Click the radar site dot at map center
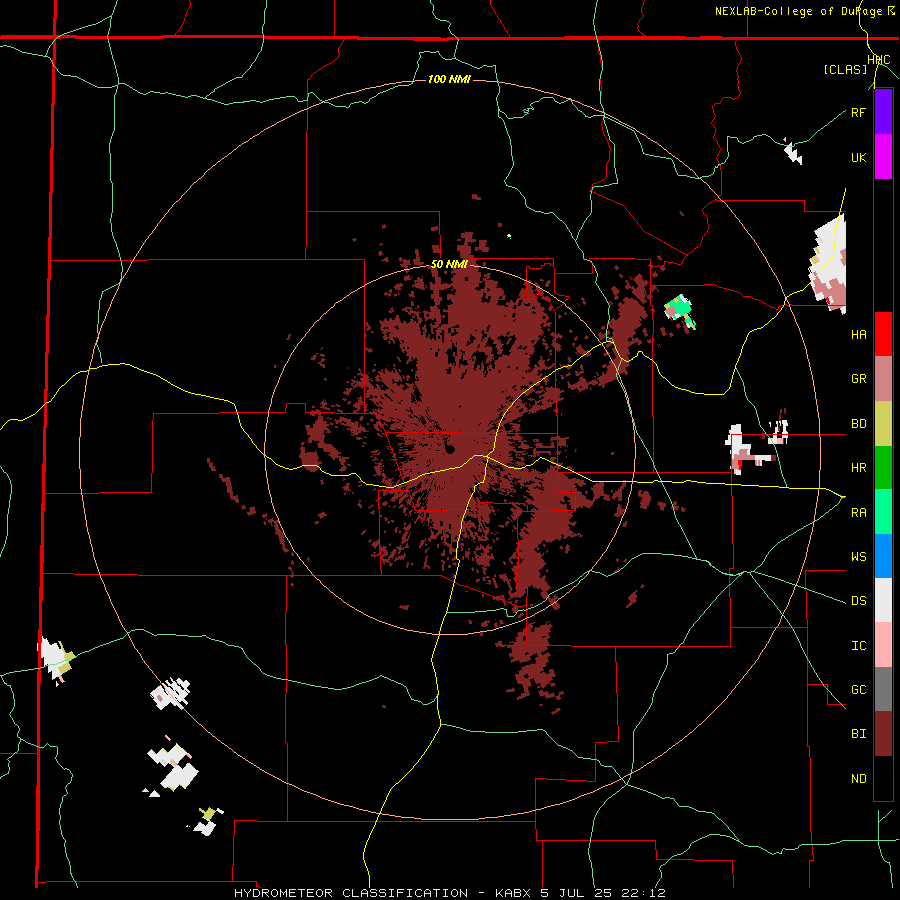900x900 pixels. (450, 448)
